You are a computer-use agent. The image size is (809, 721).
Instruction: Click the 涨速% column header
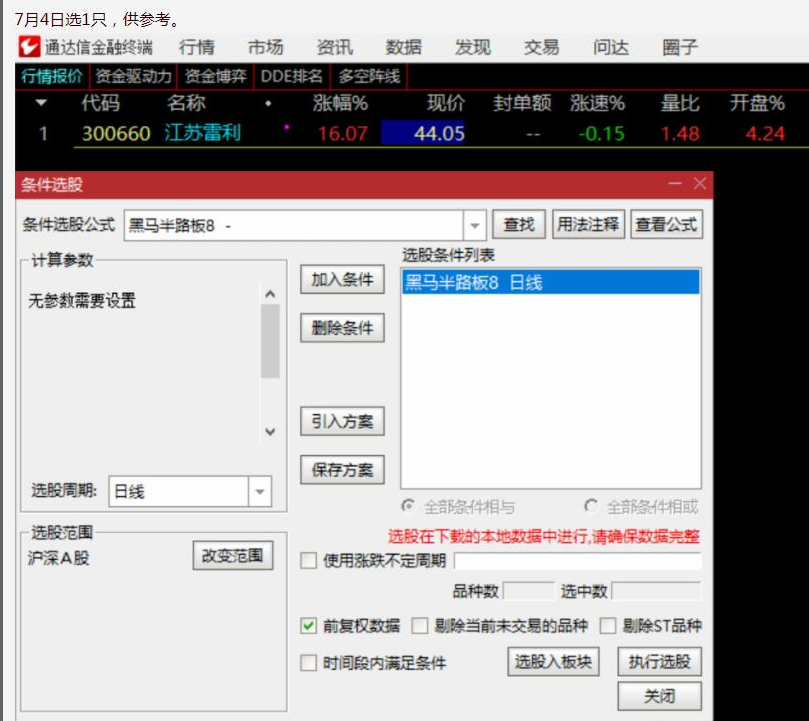tap(597, 103)
